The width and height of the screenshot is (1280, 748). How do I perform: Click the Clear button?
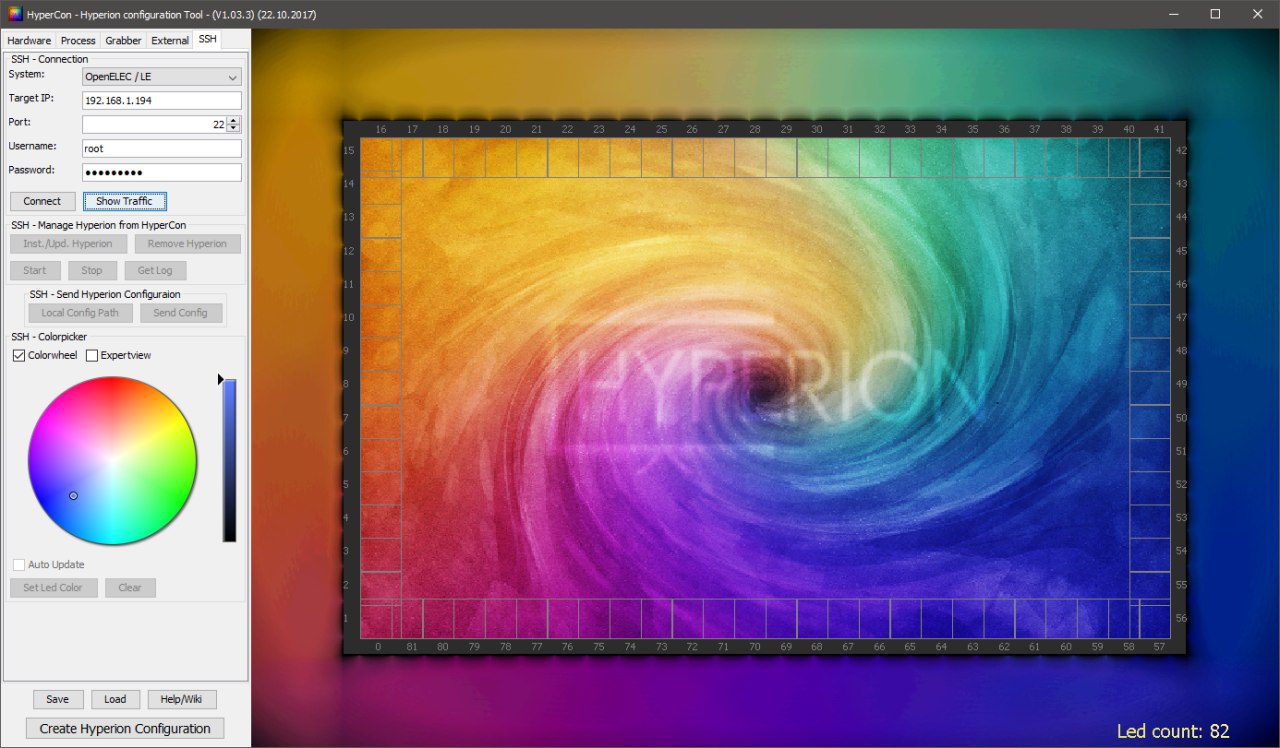point(130,588)
